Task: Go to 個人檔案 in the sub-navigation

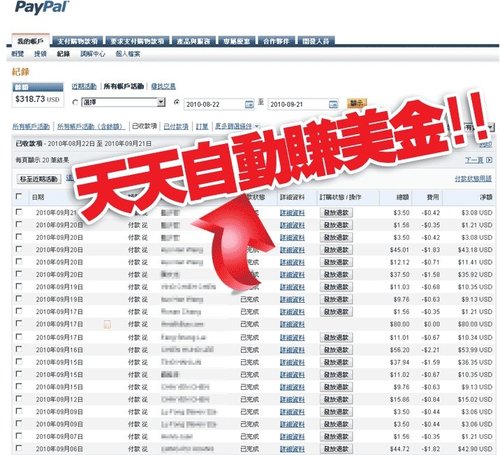Action: 128,54
